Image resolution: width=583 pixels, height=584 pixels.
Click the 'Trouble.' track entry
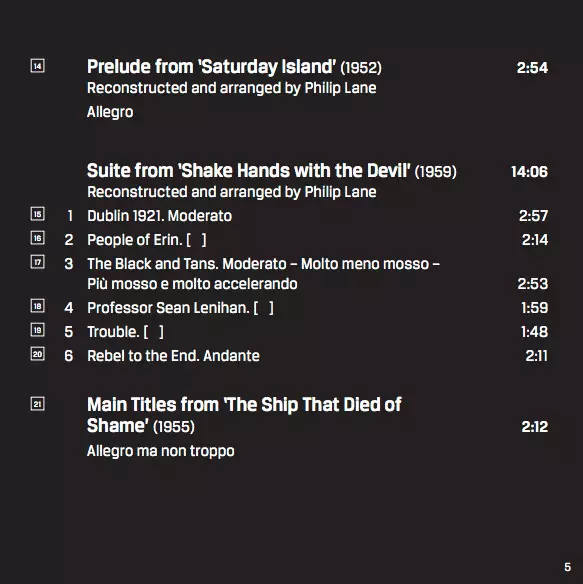(x=125, y=332)
